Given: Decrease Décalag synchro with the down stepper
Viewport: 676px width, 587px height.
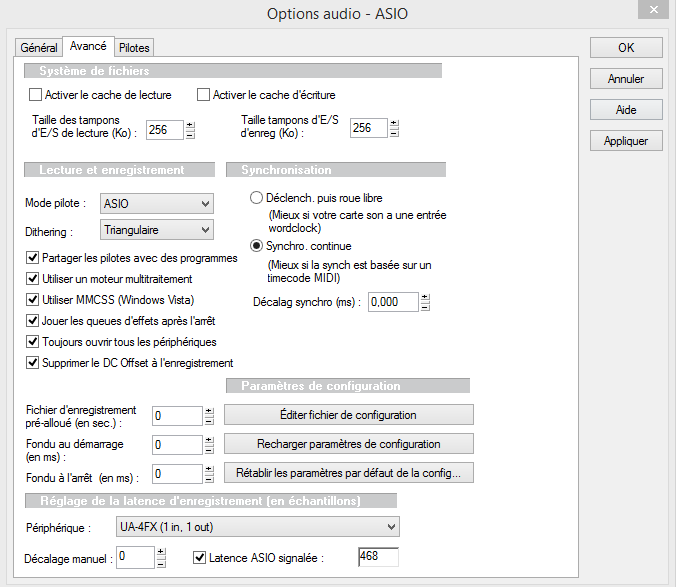Looking at the screenshot, I should point(425,306).
